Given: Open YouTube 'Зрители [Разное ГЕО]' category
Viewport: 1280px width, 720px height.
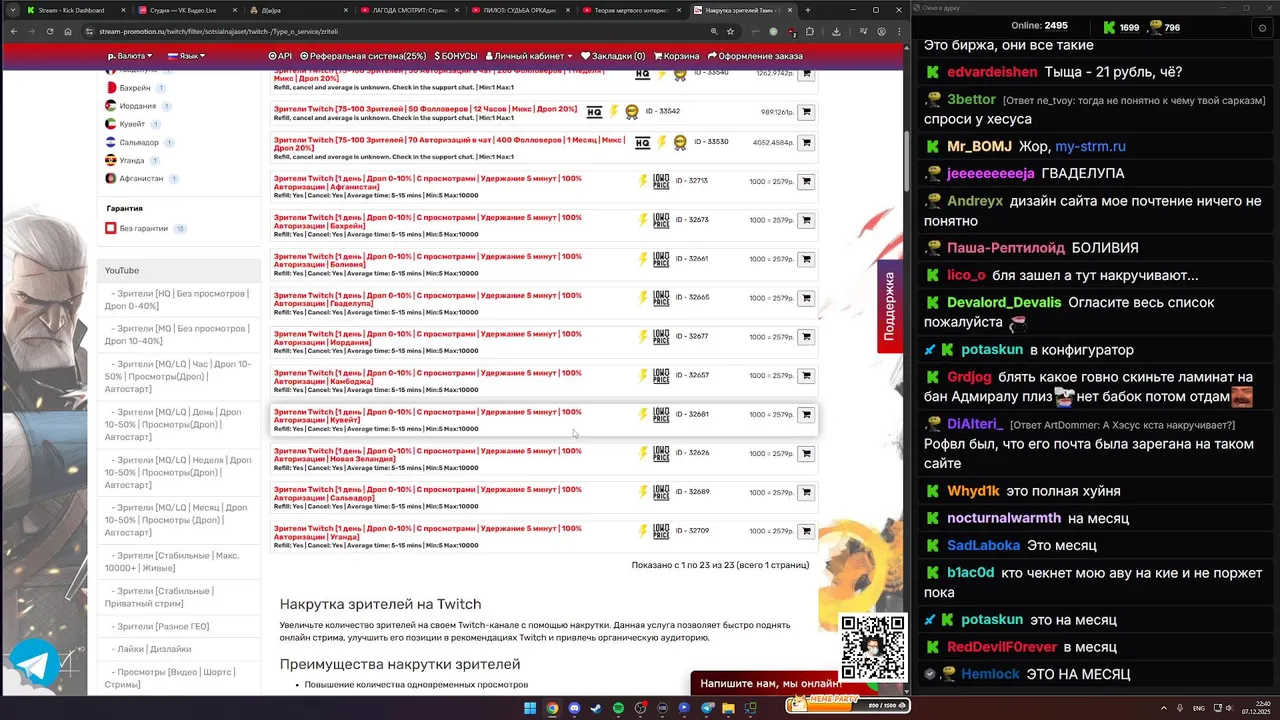Looking at the screenshot, I should pyautogui.click(x=162, y=626).
